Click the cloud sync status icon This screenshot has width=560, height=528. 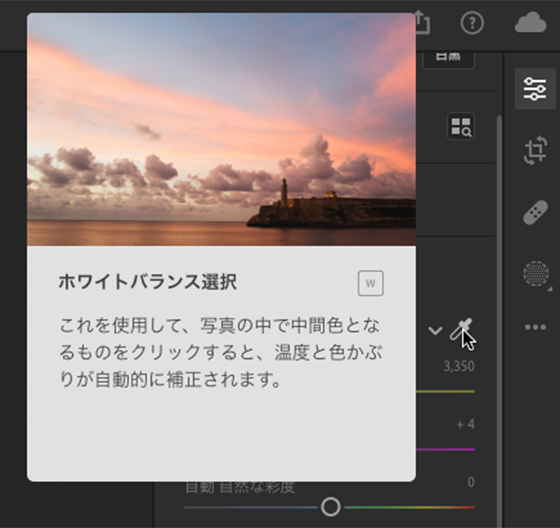tap(530, 23)
